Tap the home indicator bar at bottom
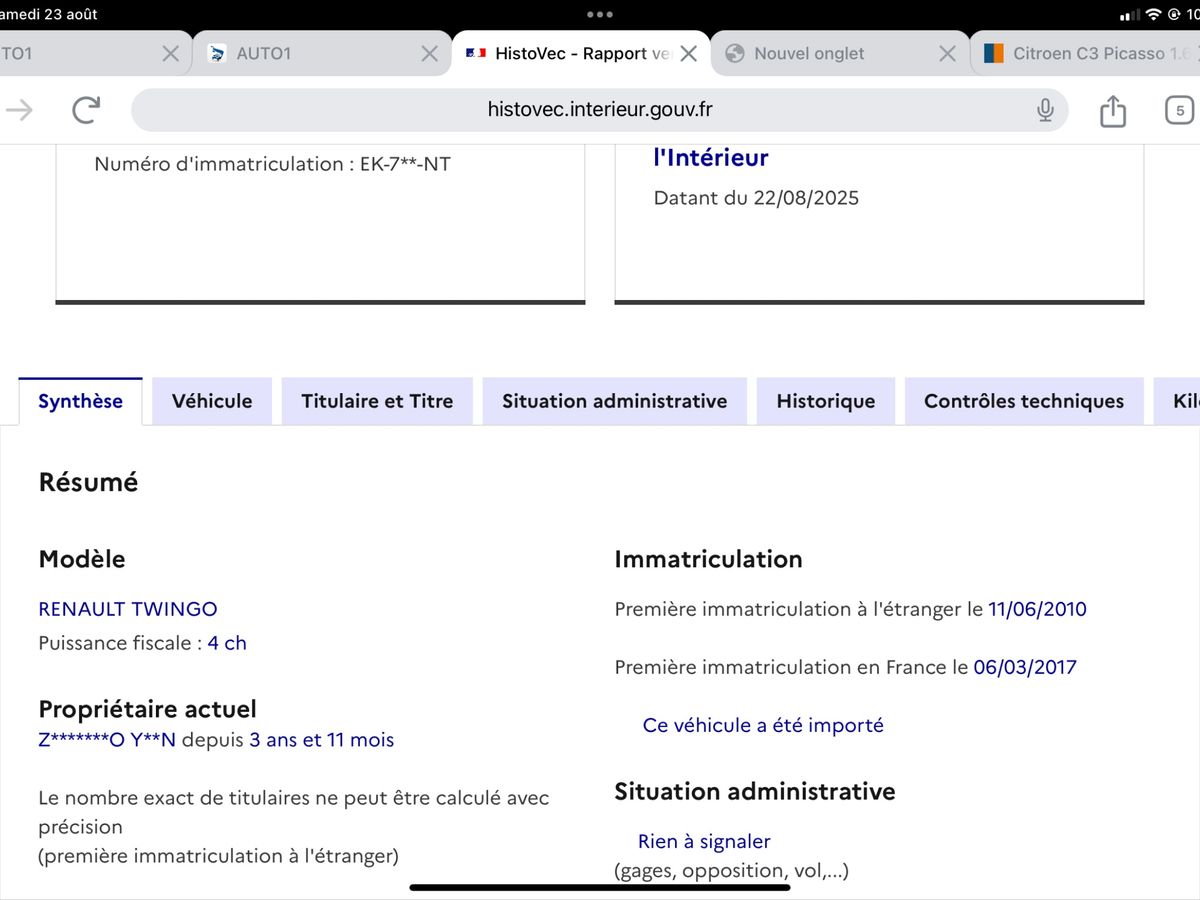 [600, 887]
